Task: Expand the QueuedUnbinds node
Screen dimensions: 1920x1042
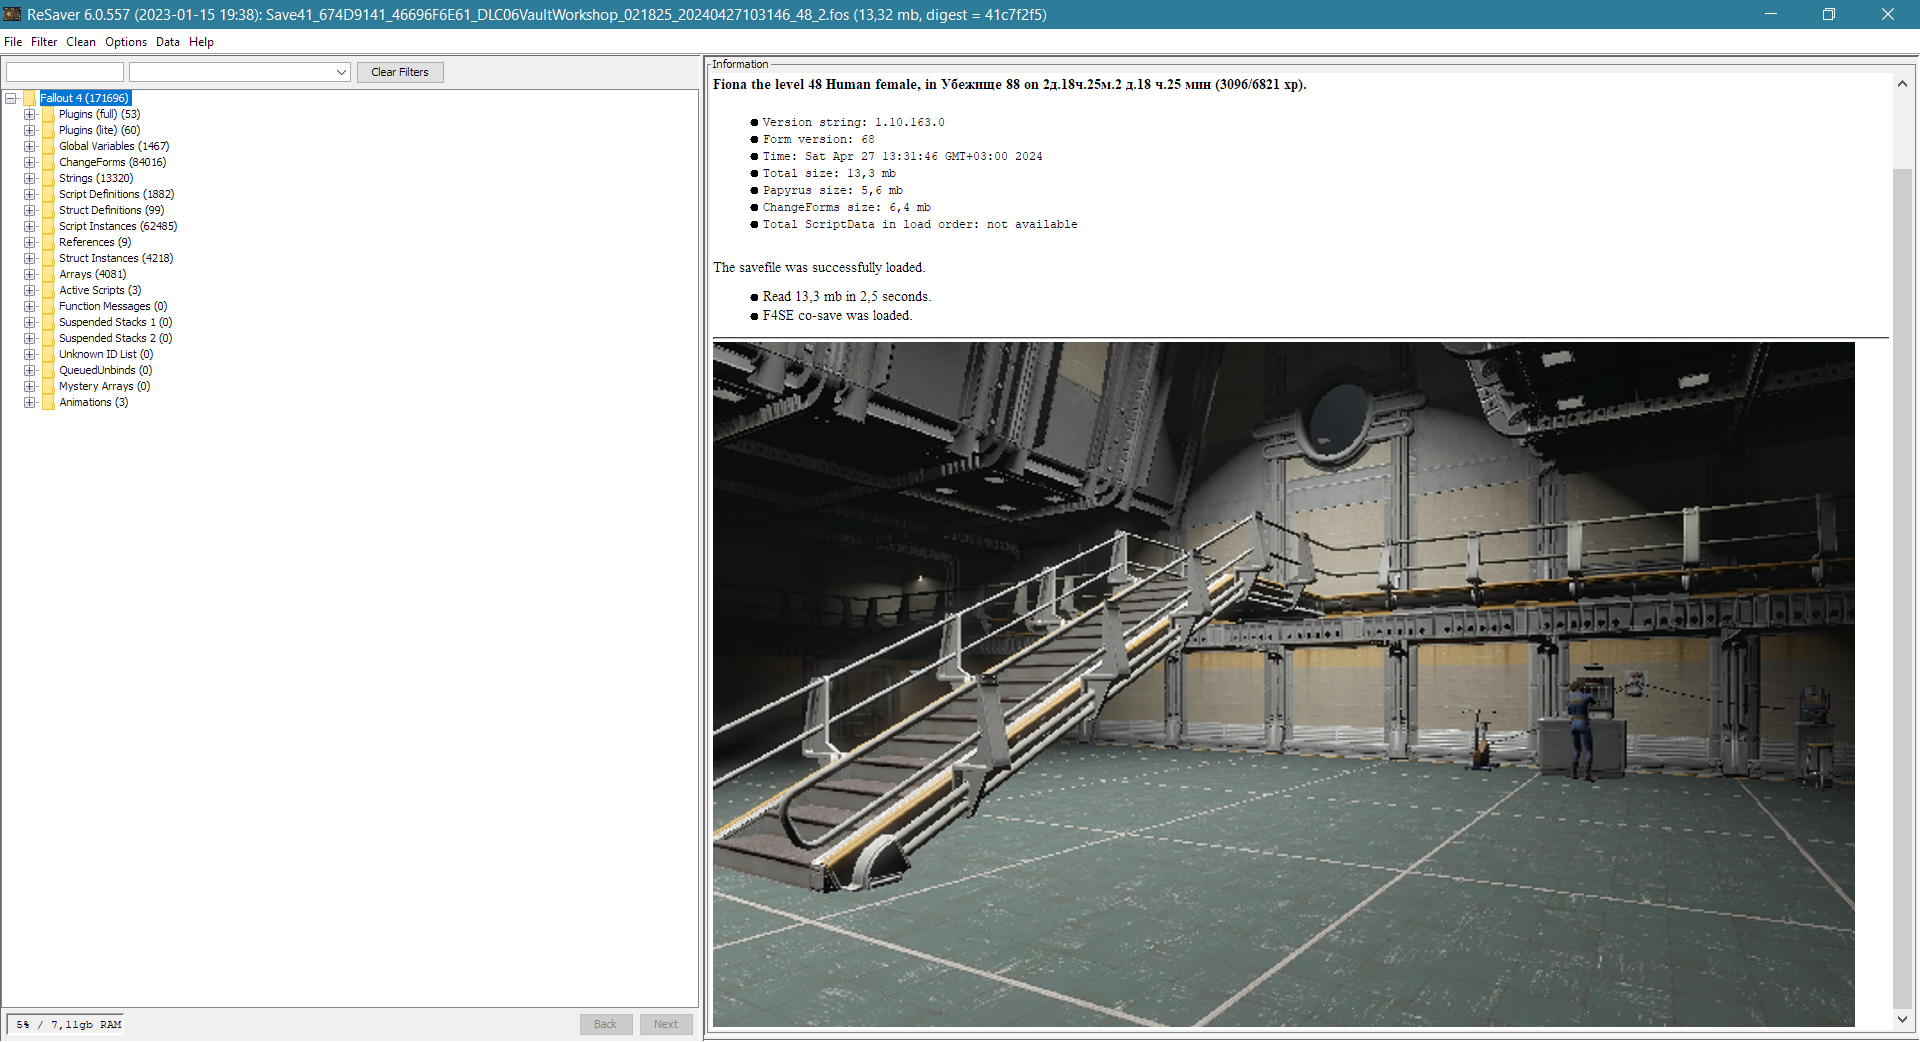Action: (30, 370)
